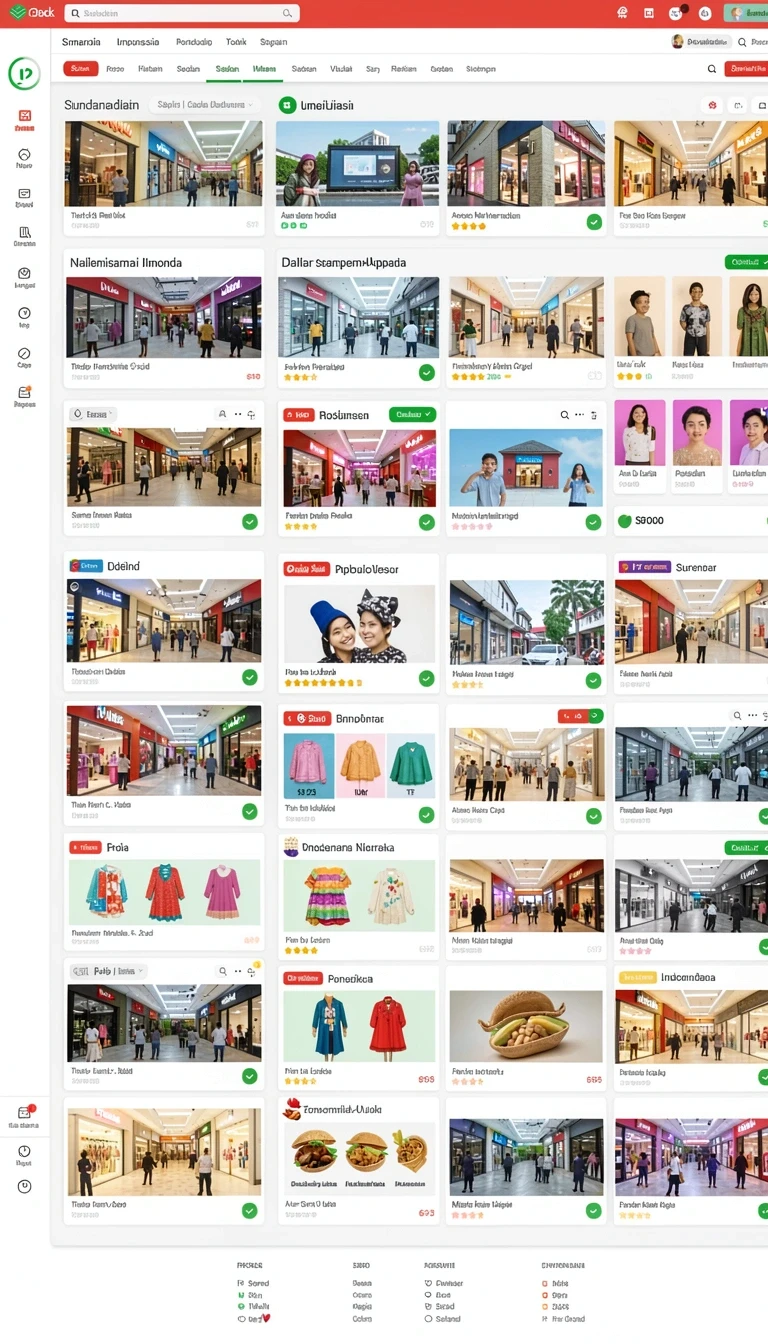Open the Sapia dropdown next to Sundanadiain

click(x=203, y=105)
